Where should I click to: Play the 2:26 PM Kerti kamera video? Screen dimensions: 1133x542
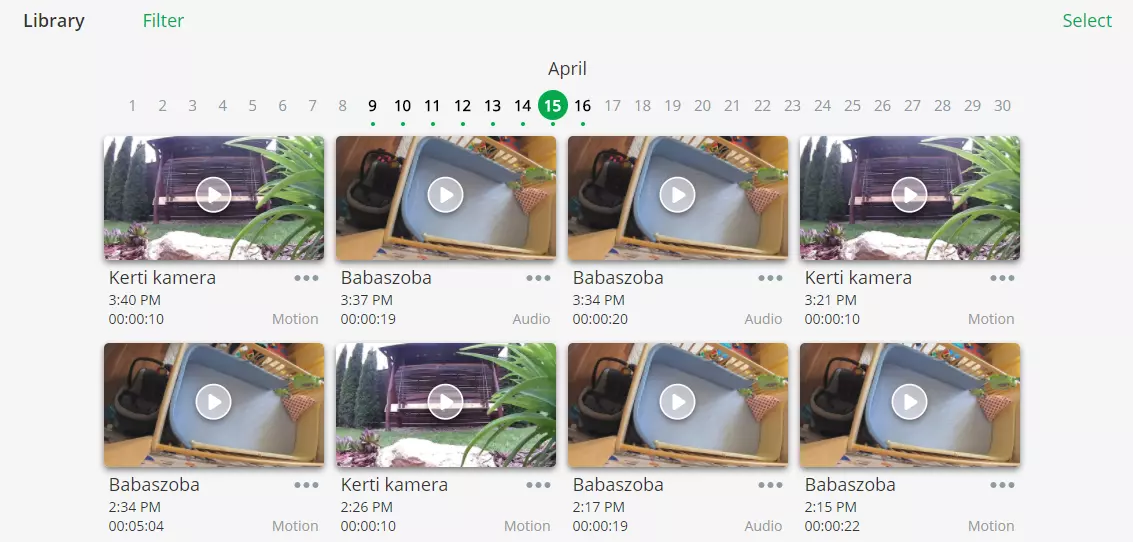[445, 402]
